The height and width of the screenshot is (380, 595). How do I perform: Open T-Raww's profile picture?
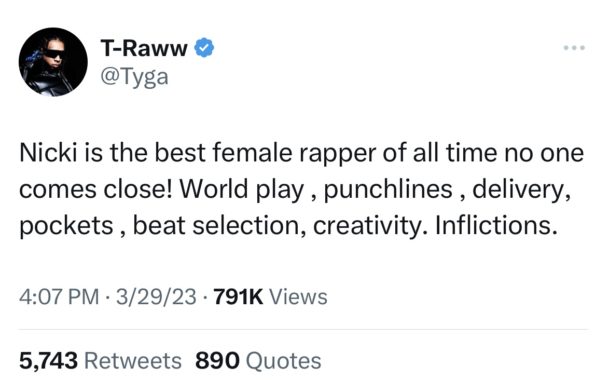click(x=53, y=62)
